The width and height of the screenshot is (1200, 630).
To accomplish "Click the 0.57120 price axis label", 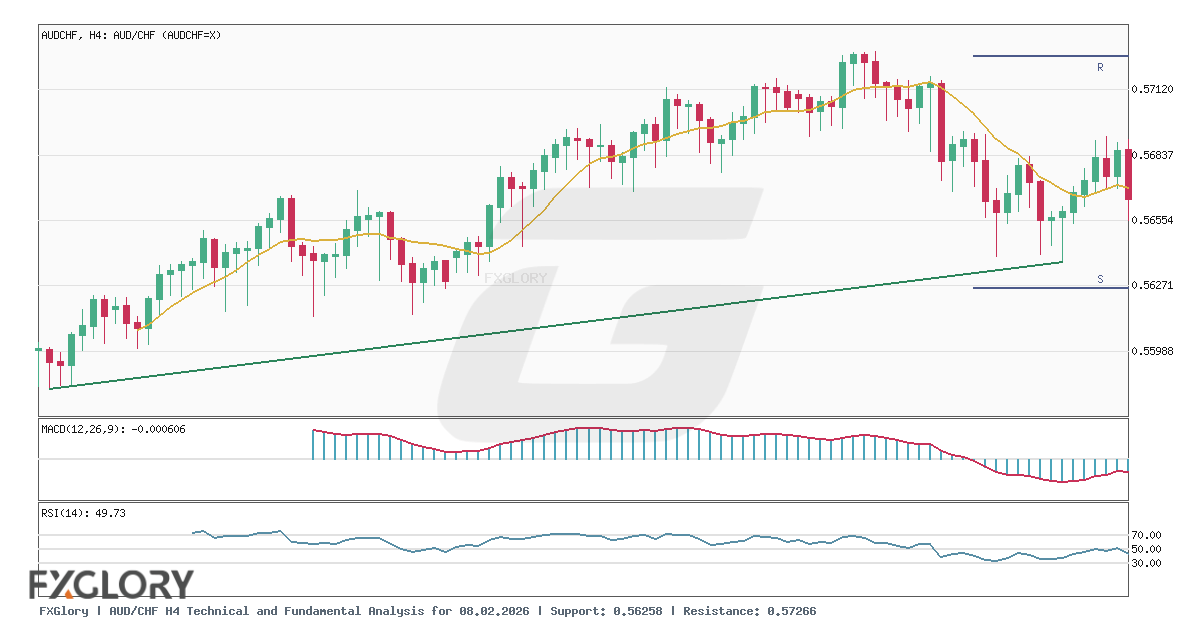I will [x=1153, y=89].
